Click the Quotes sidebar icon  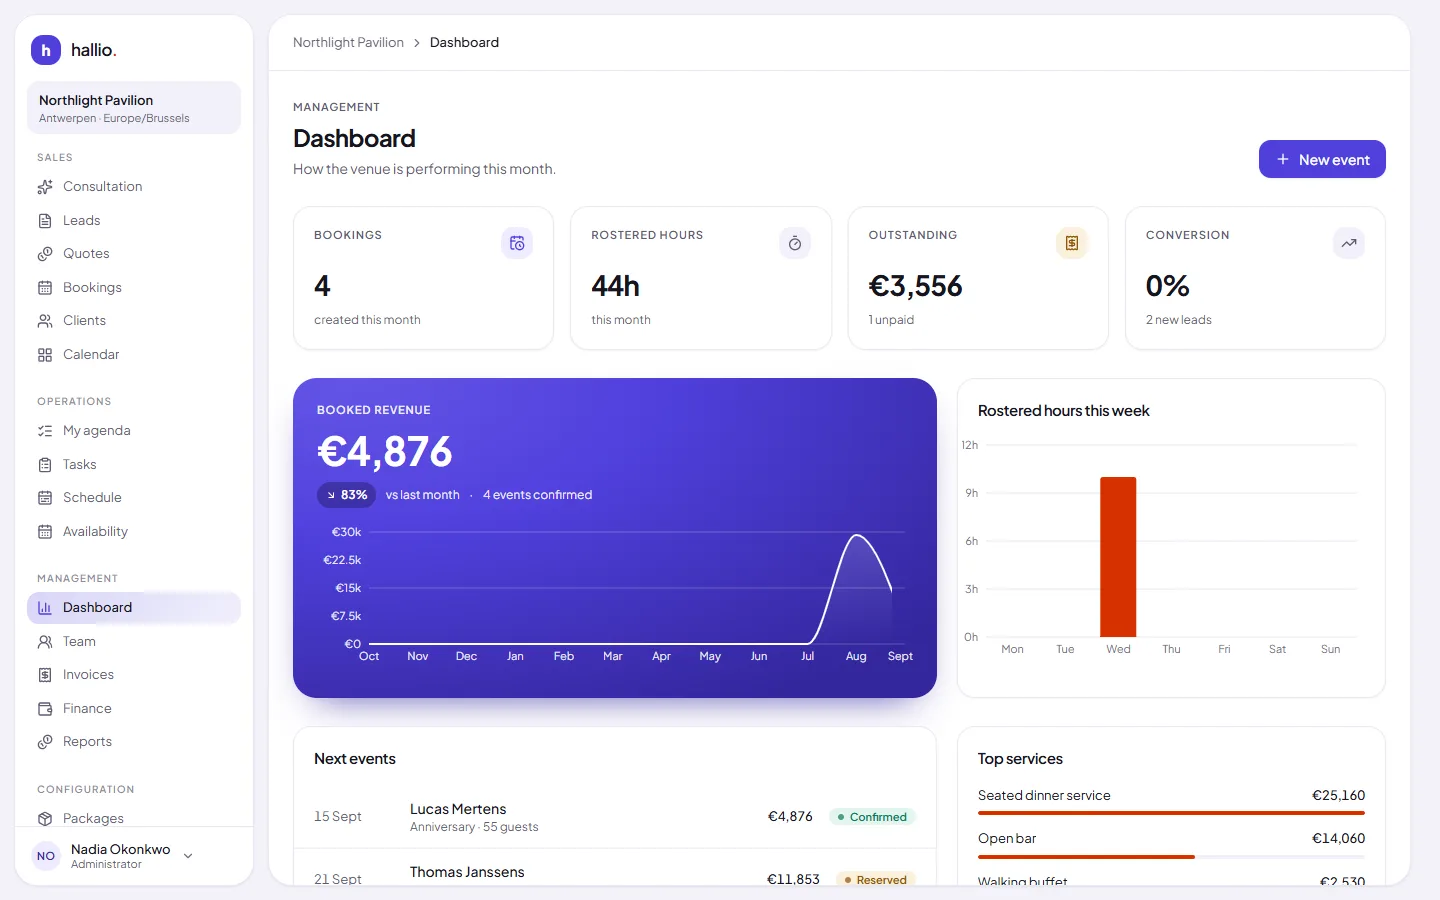pyautogui.click(x=45, y=254)
